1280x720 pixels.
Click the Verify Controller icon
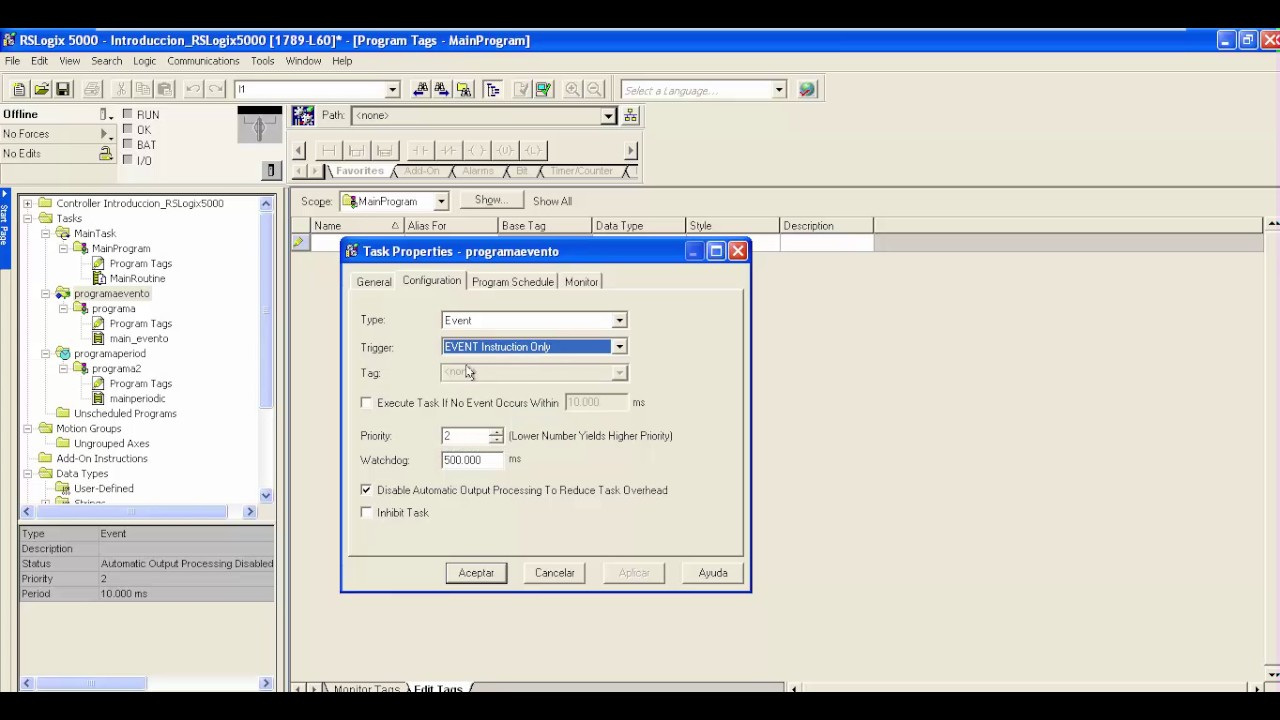pos(543,90)
